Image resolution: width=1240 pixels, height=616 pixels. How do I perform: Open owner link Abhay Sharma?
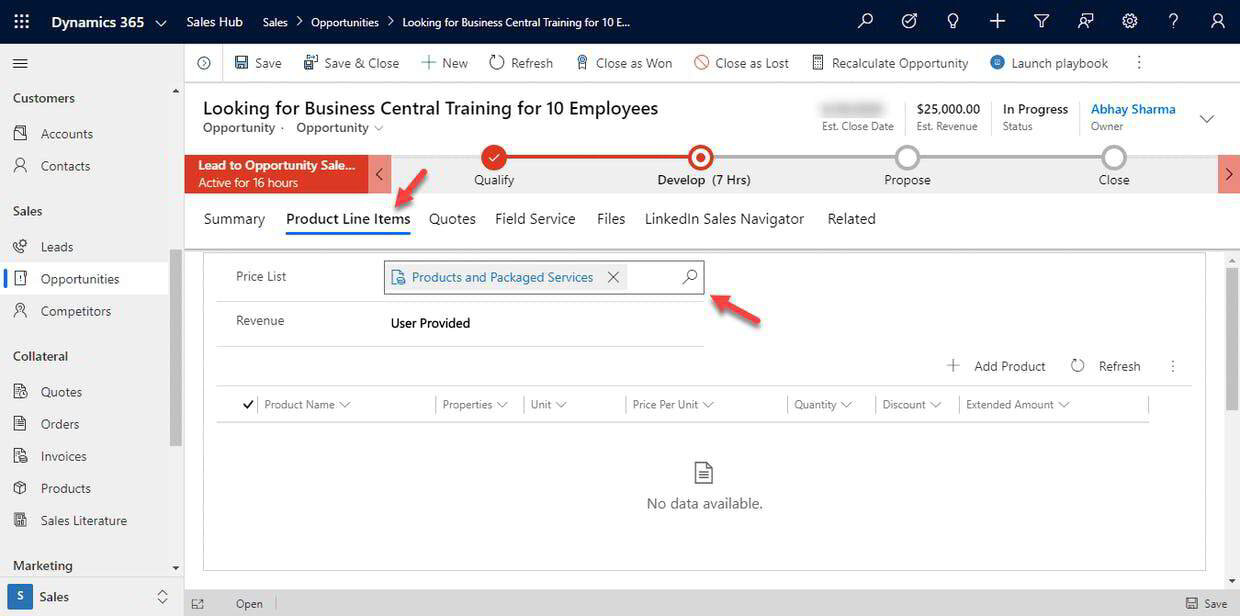click(1133, 109)
